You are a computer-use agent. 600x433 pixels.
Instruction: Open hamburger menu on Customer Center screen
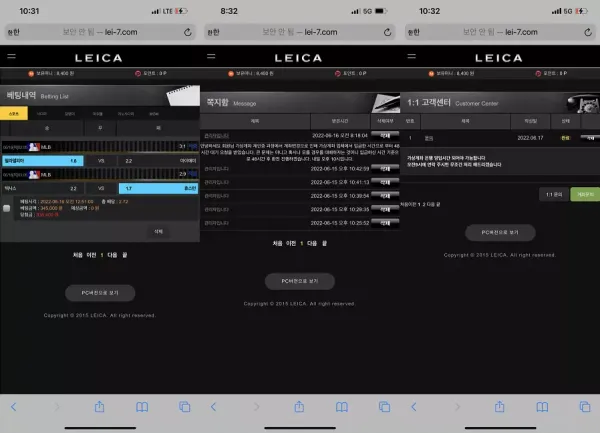tap(412, 56)
